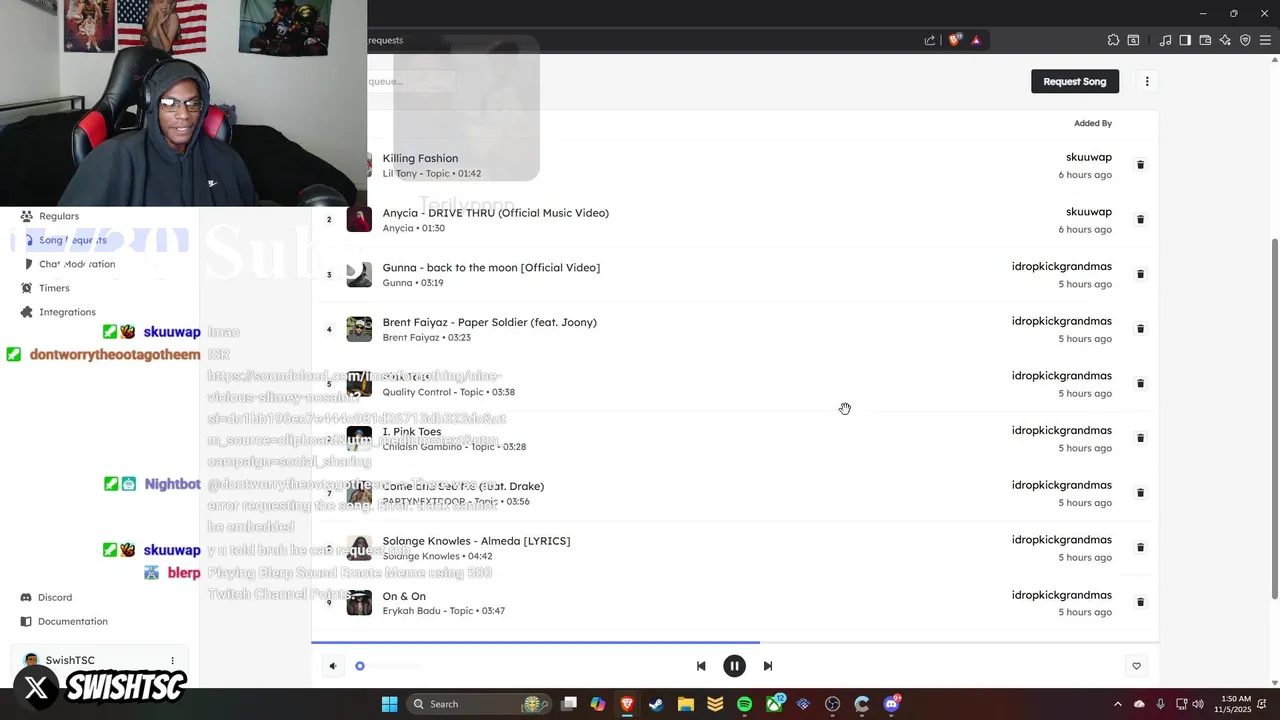This screenshot has width=1280, height=720.
Task: Open Spotify from the taskbar
Action: point(744,704)
